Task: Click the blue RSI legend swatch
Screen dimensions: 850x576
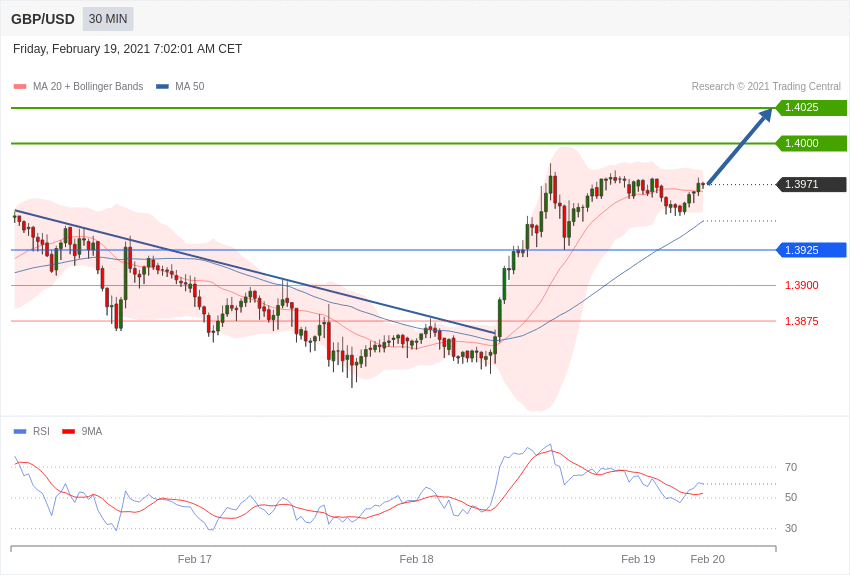Action: 20,432
